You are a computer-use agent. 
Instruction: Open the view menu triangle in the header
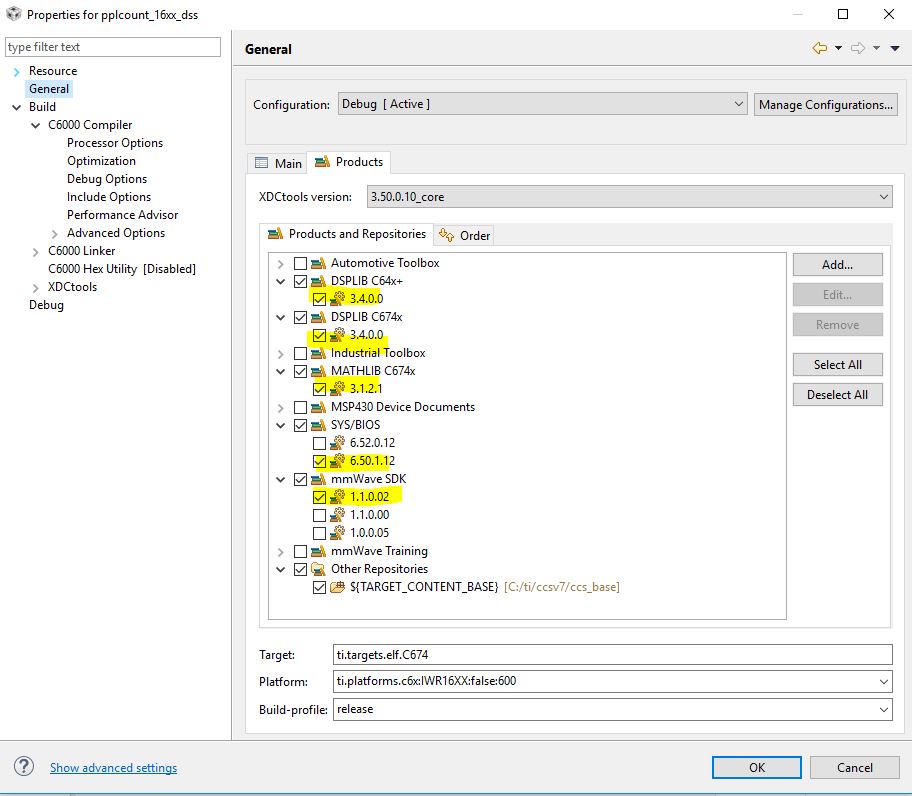pyautogui.click(x=895, y=48)
